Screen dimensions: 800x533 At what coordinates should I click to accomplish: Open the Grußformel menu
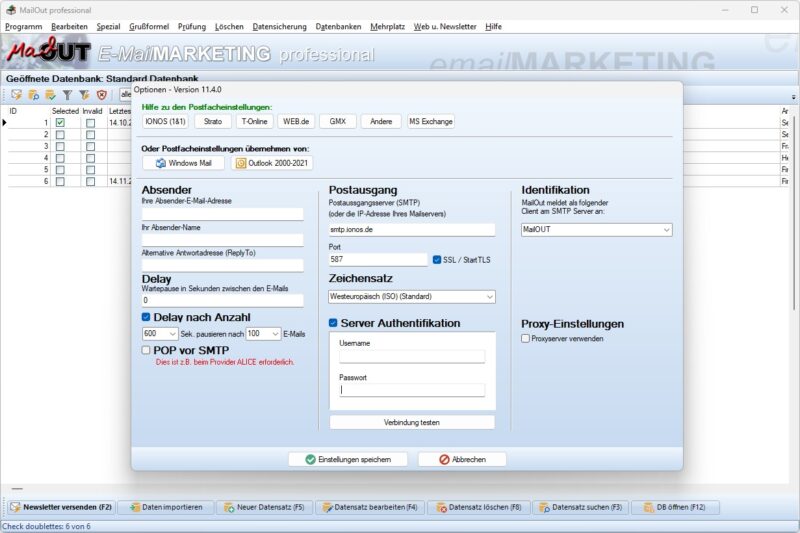pyautogui.click(x=149, y=27)
